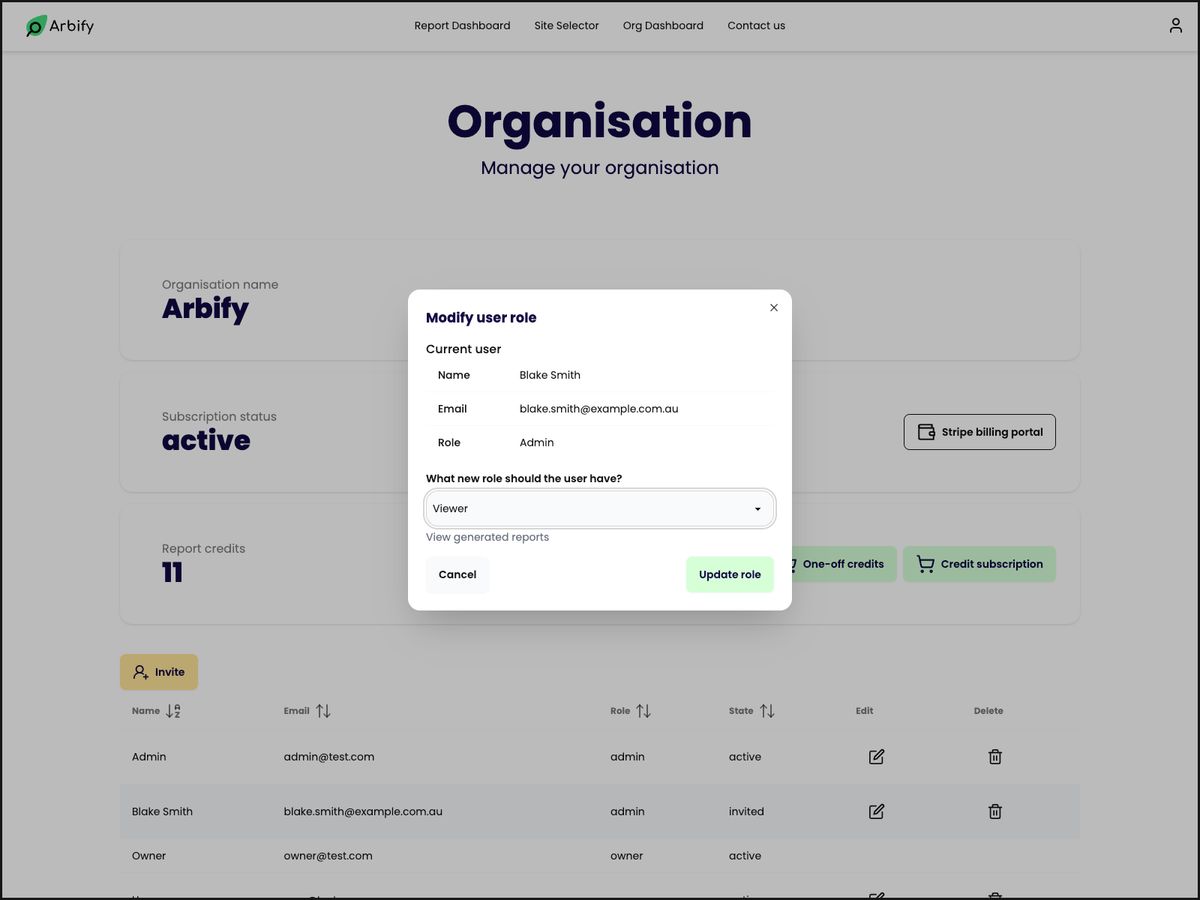Click the dropdown chevron next to Viewer

(757, 508)
